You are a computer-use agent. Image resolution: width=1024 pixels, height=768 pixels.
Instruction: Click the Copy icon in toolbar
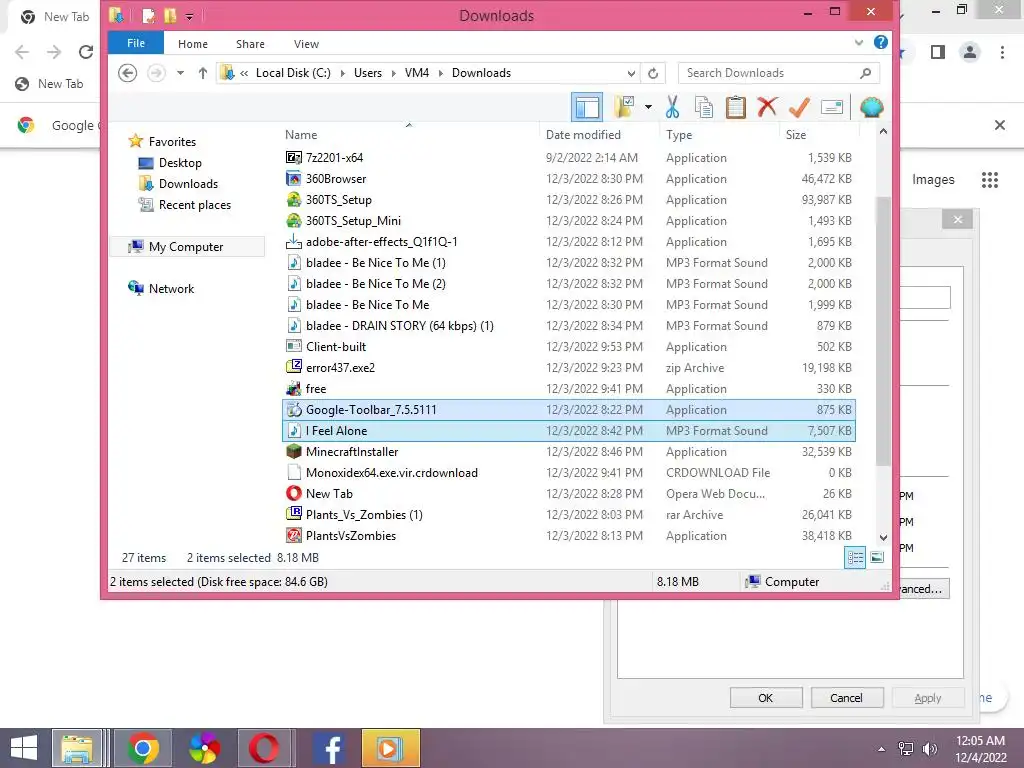(x=703, y=106)
